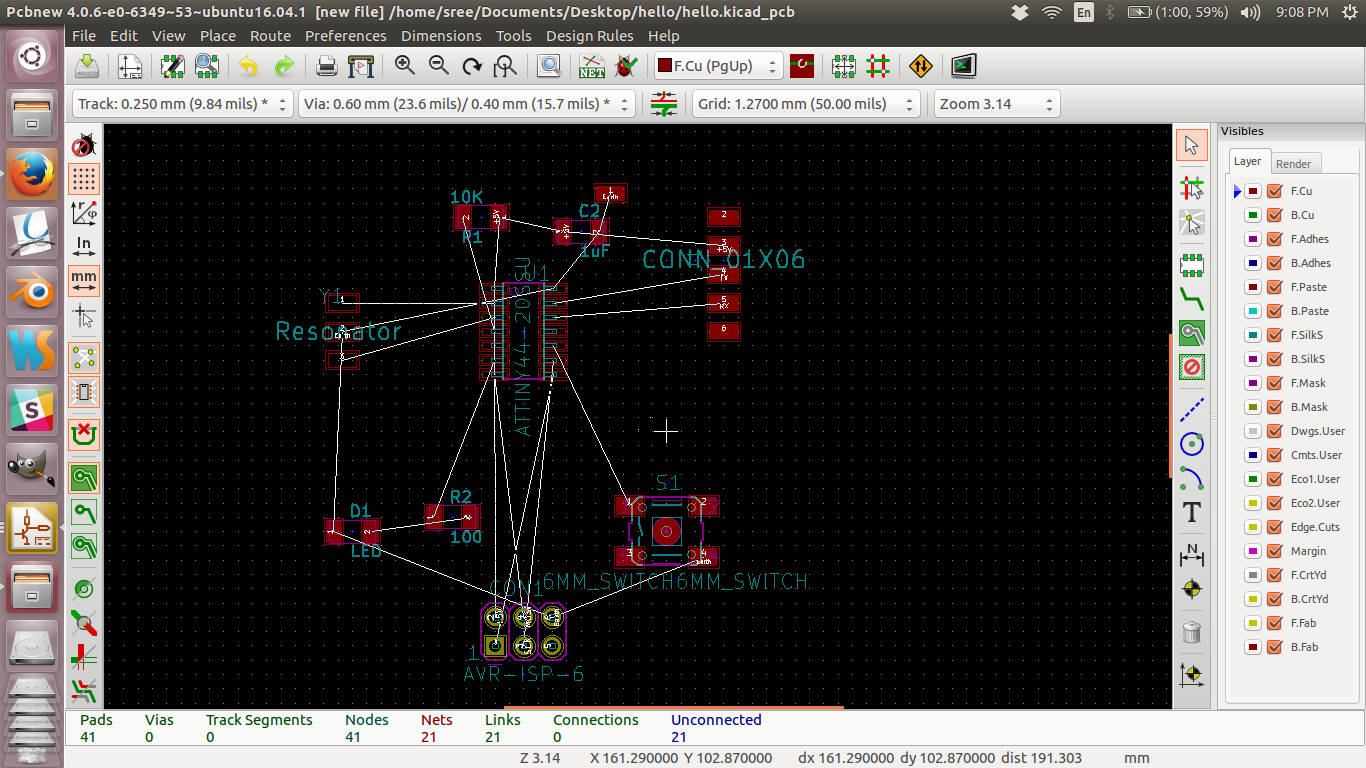Open Slack from the Ubuntu dock
Viewport: 1366px width, 768px height.
coord(32,408)
